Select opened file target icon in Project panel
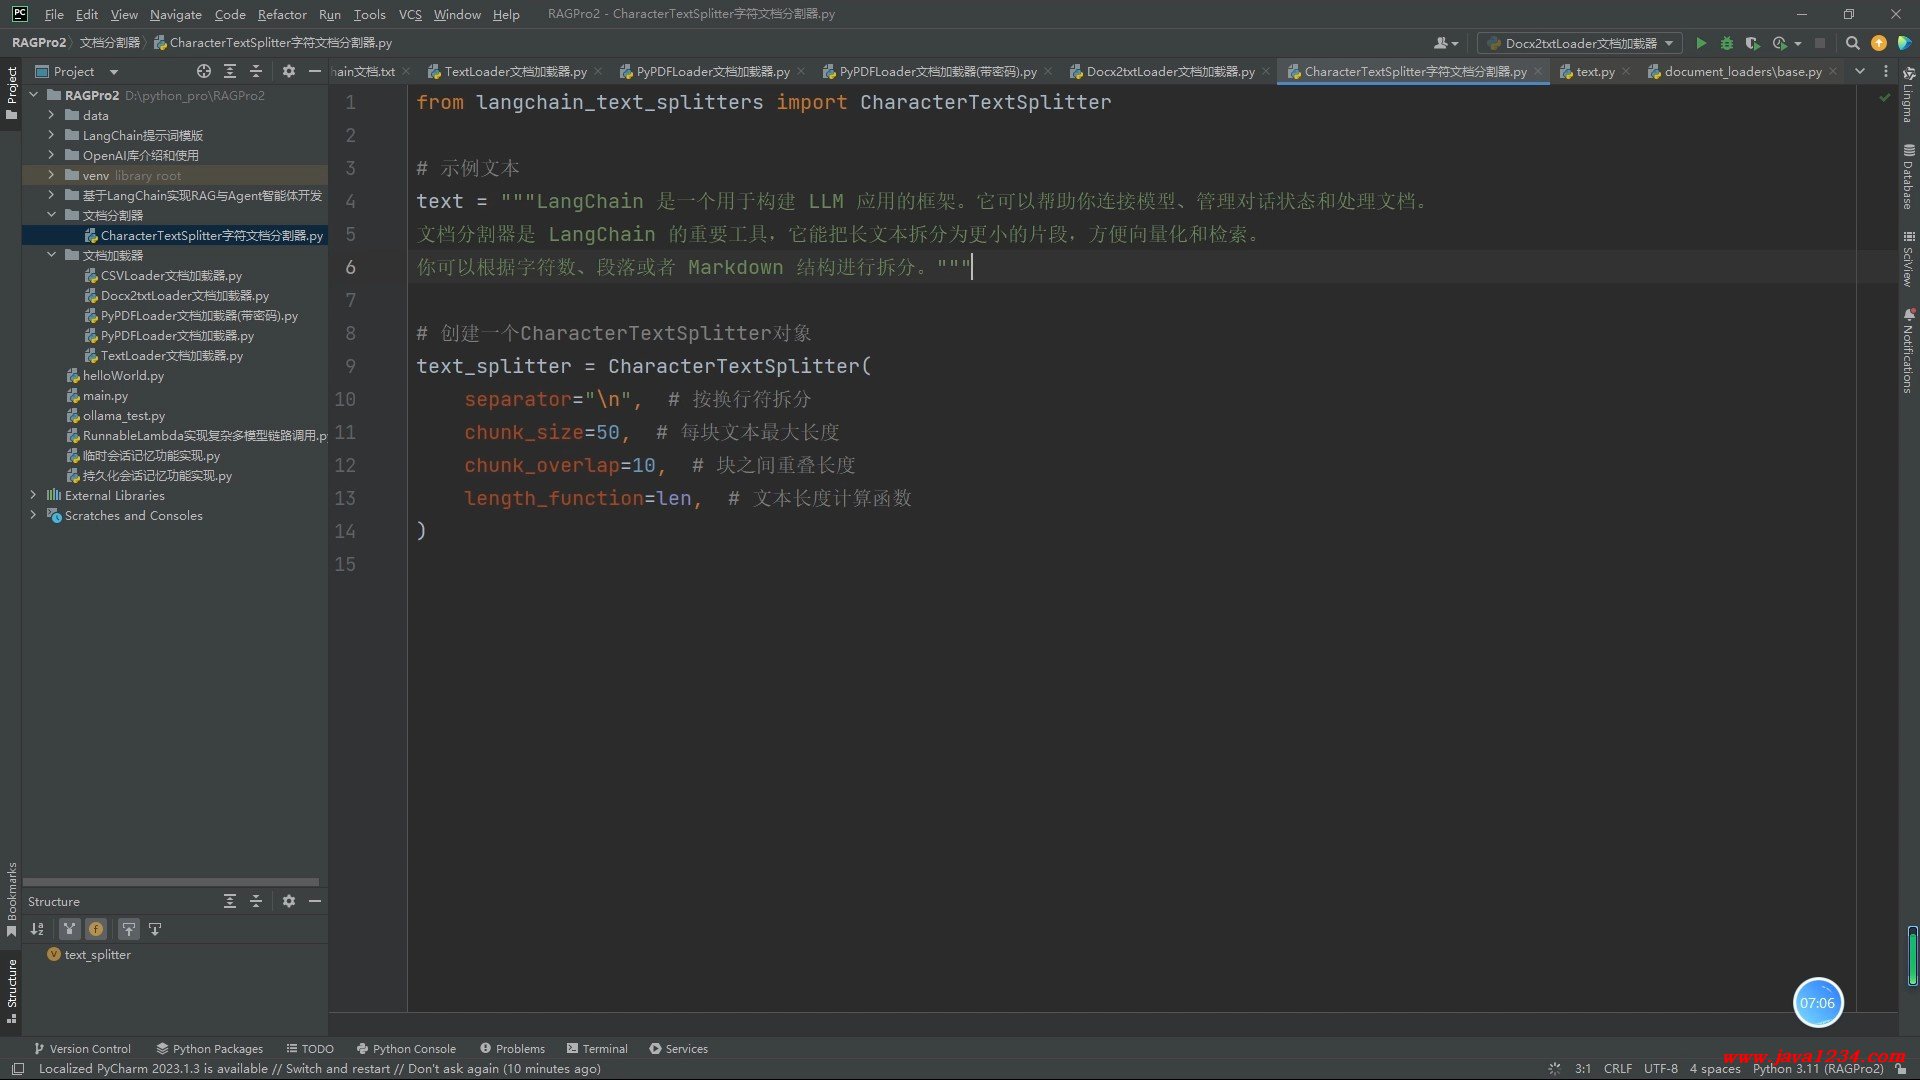This screenshot has height=1080, width=1920. point(204,71)
